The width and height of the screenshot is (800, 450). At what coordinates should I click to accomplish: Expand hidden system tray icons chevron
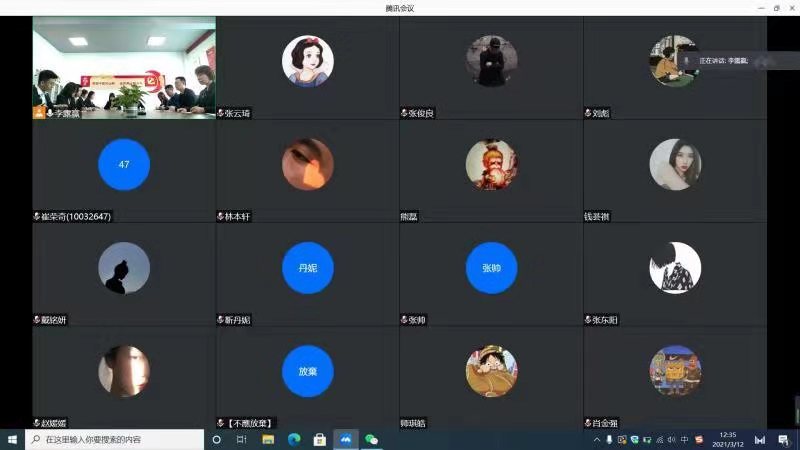pyautogui.click(x=597, y=439)
